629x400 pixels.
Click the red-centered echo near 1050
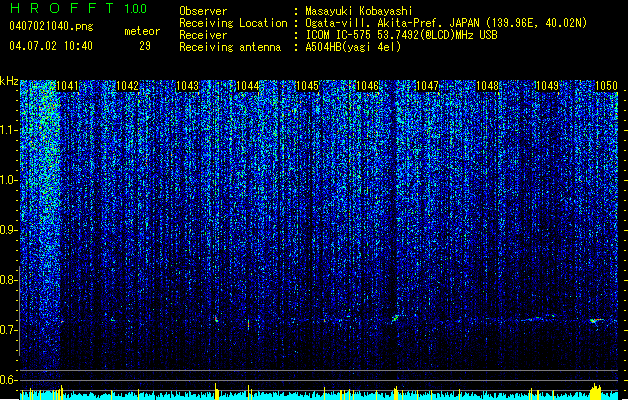(x=596, y=321)
